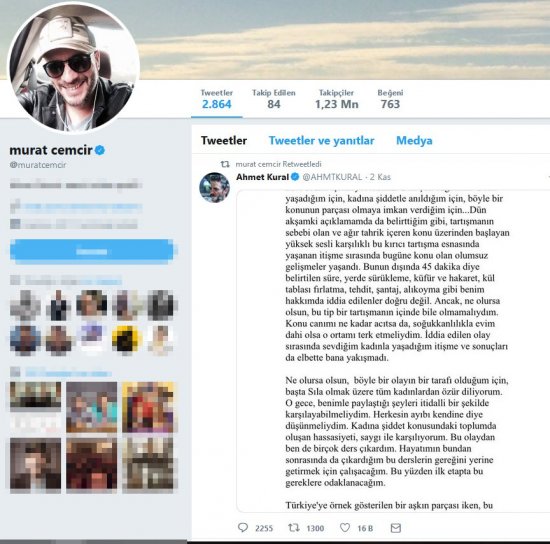
Task: View Beğeni 763 likes
Action: (390, 99)
